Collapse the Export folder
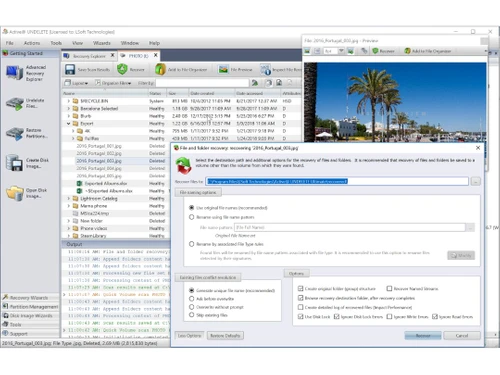The image size is (500, 375). click(x=69, y=123)
